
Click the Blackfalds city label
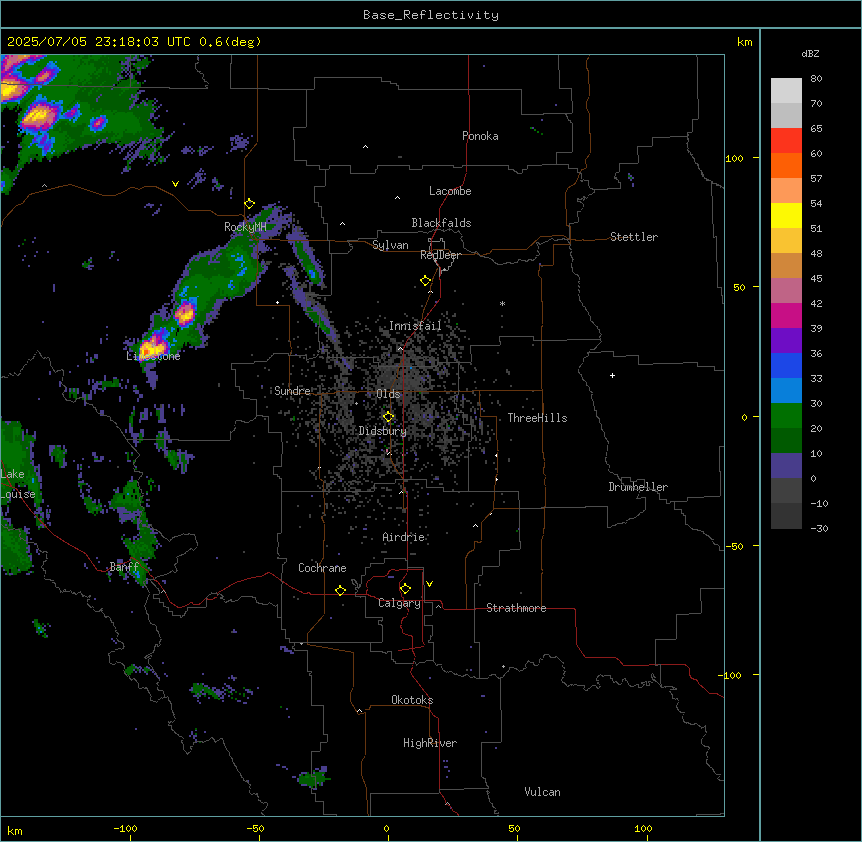click(441, 223)
